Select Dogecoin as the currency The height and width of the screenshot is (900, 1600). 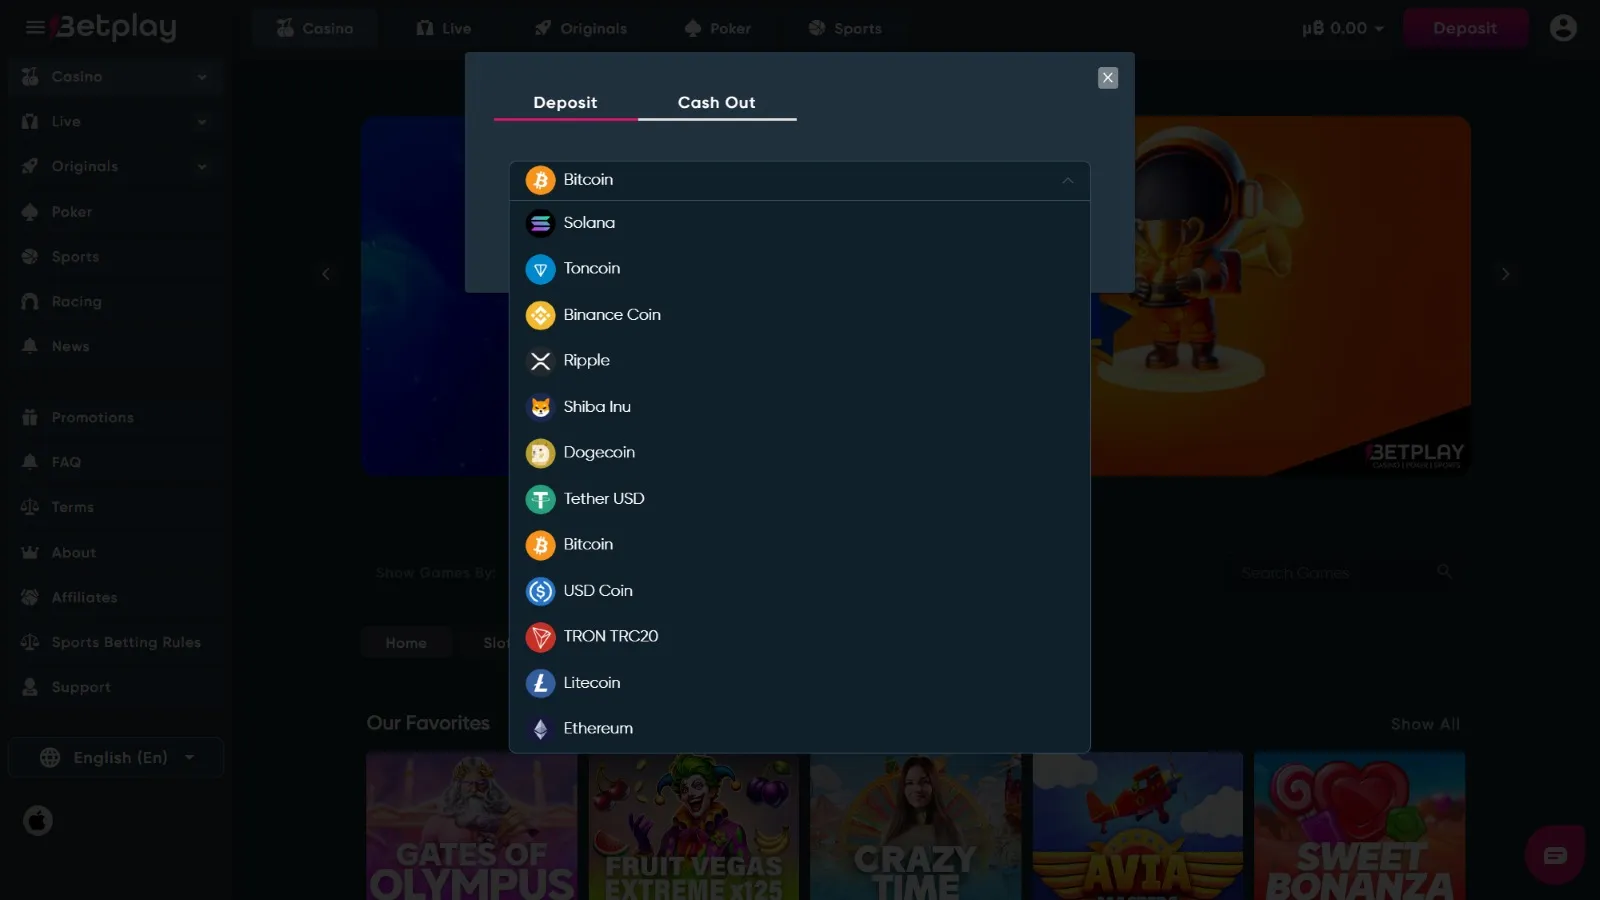598,453
